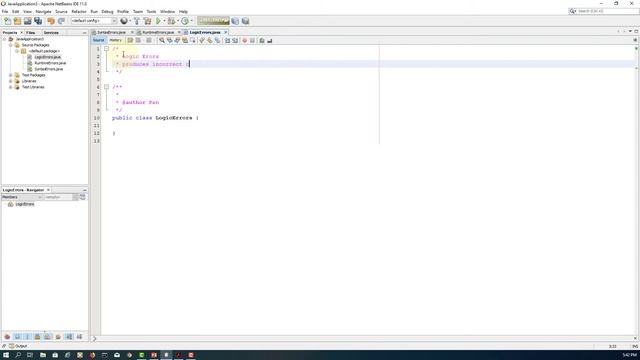Click the New File toolbar icon
Image resolution: width=640 pixels, height=360 pixels.
[7, 21]
